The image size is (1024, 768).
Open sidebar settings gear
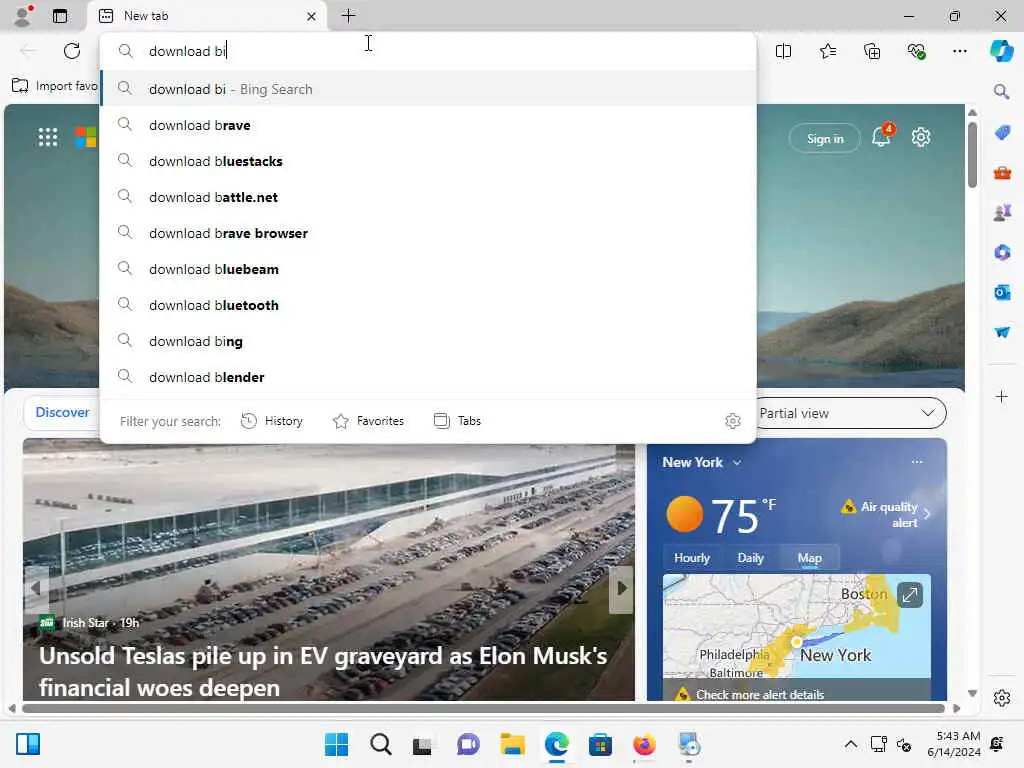click(x=1002, y=698)
